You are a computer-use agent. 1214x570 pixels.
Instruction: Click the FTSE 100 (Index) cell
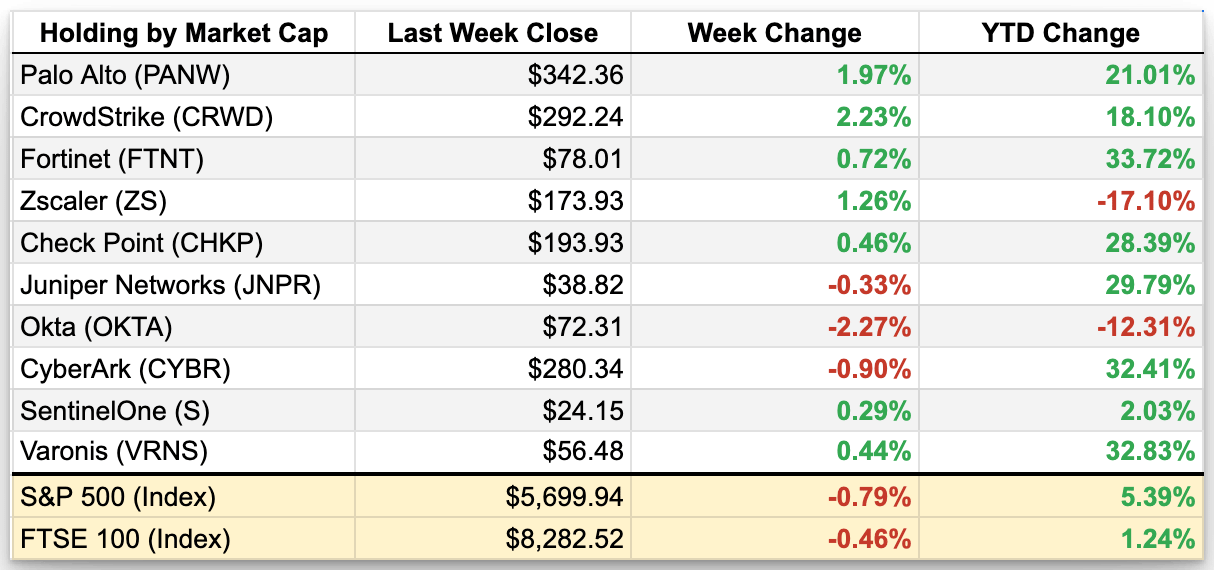point(125,540)
